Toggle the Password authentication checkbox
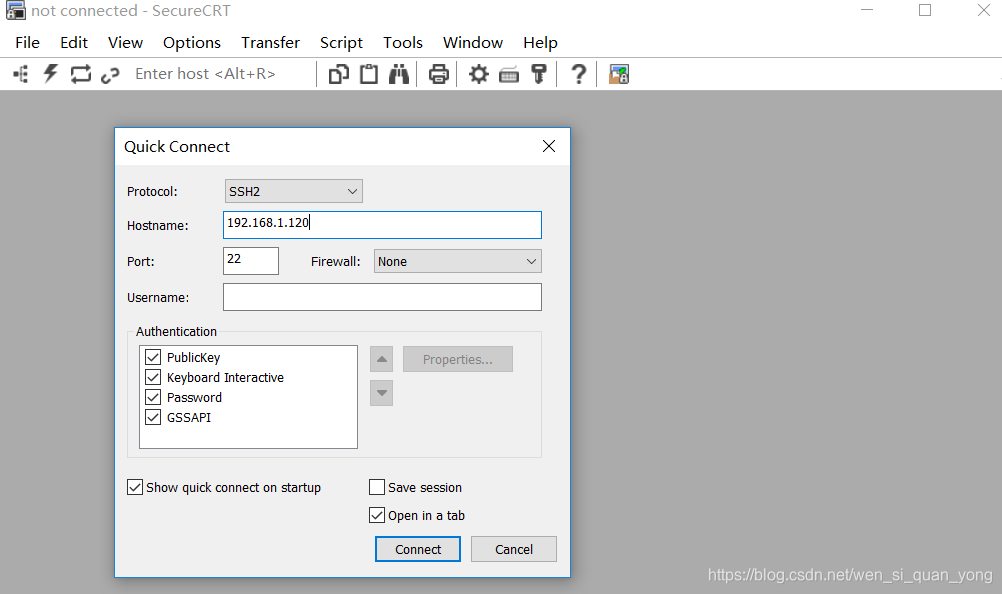1002x594 pixels. tap(153, 397)
